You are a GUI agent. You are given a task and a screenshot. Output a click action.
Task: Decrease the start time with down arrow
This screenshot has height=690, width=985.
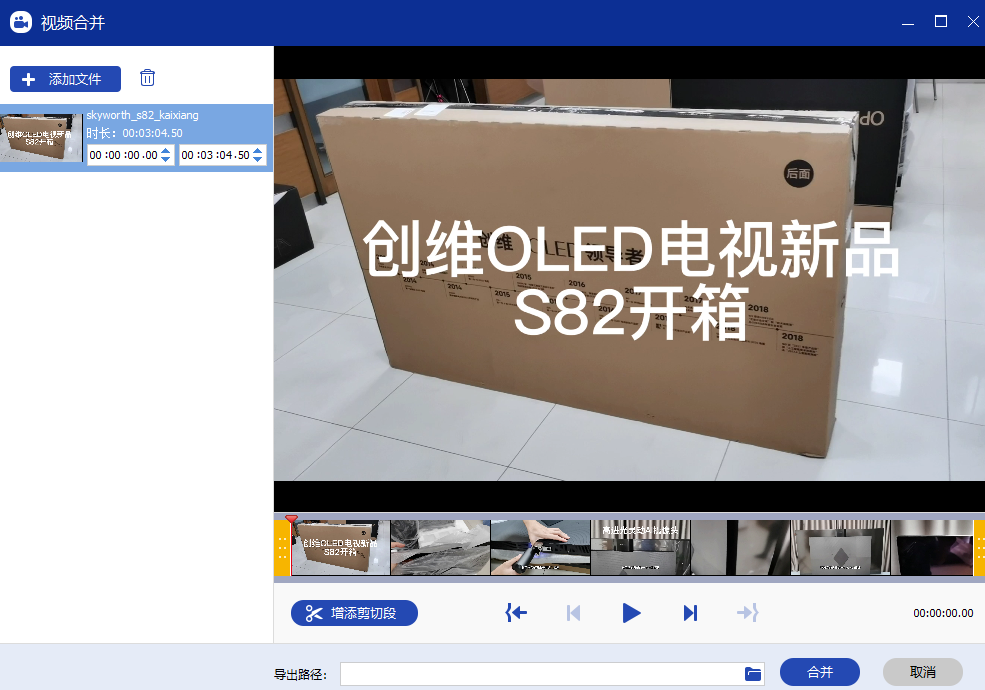pos(166,159)
